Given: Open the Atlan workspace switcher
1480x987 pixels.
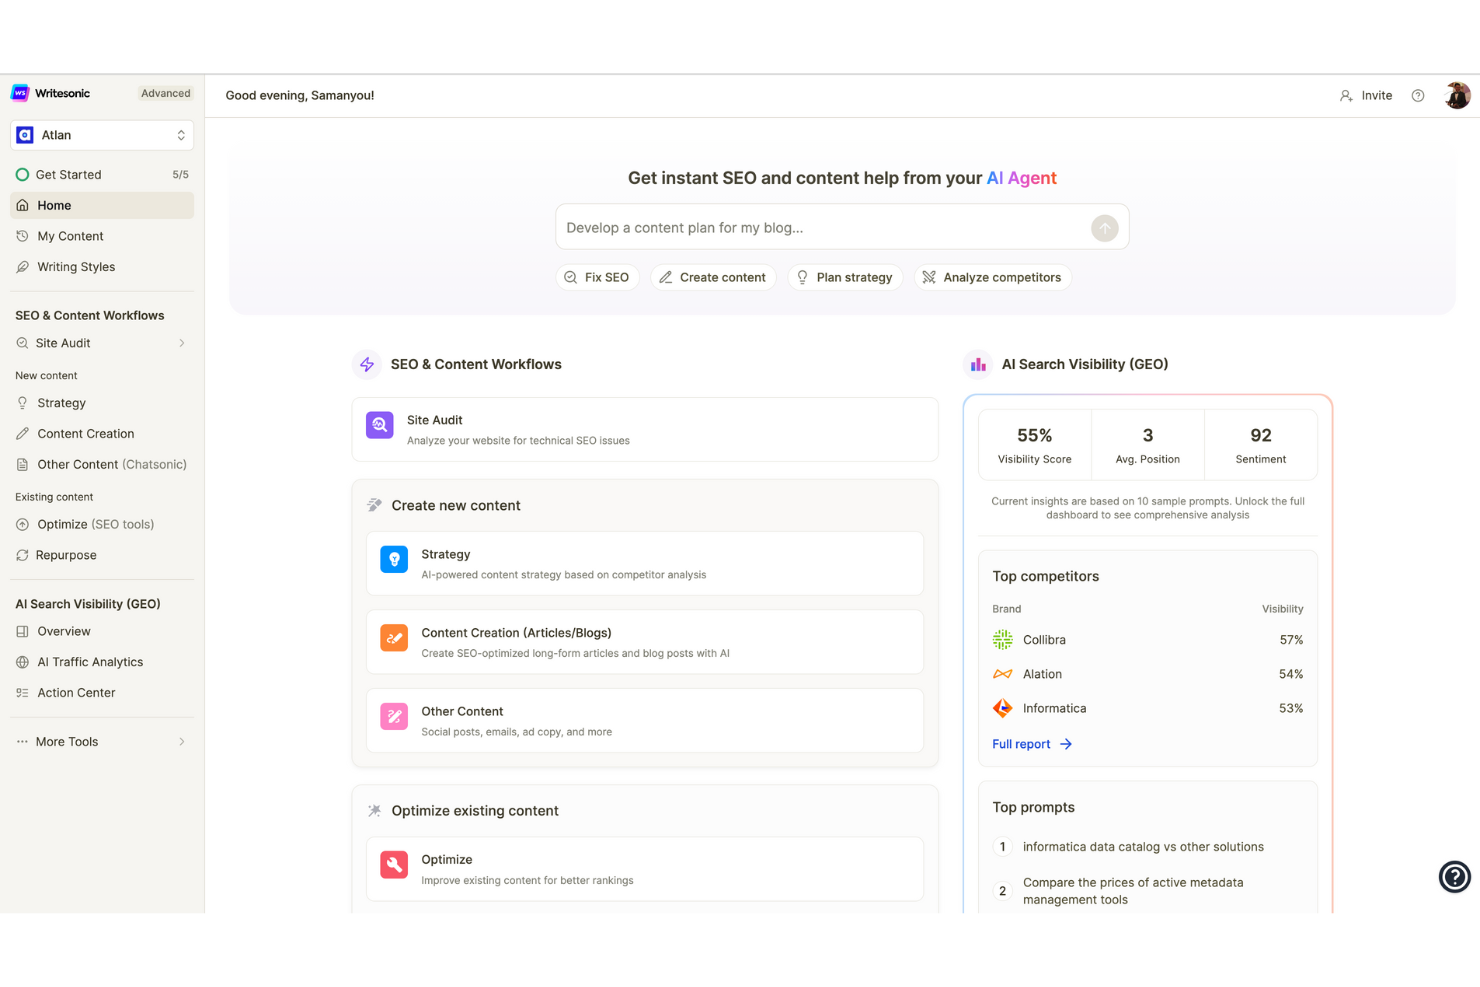Looking at the screenshot, I should click(x=100, y=134).
